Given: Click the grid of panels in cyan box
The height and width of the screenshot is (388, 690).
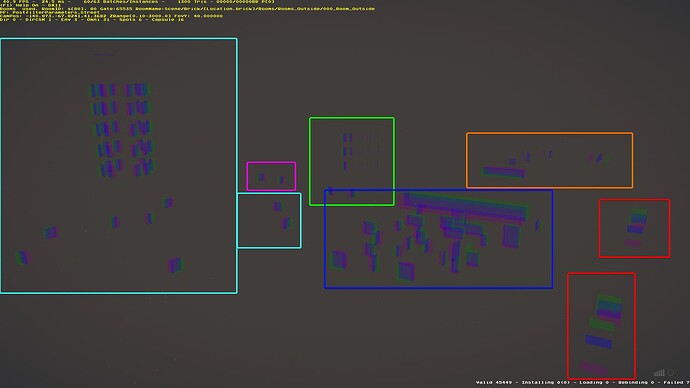Looking at the screenshot, I should [122, 130].
